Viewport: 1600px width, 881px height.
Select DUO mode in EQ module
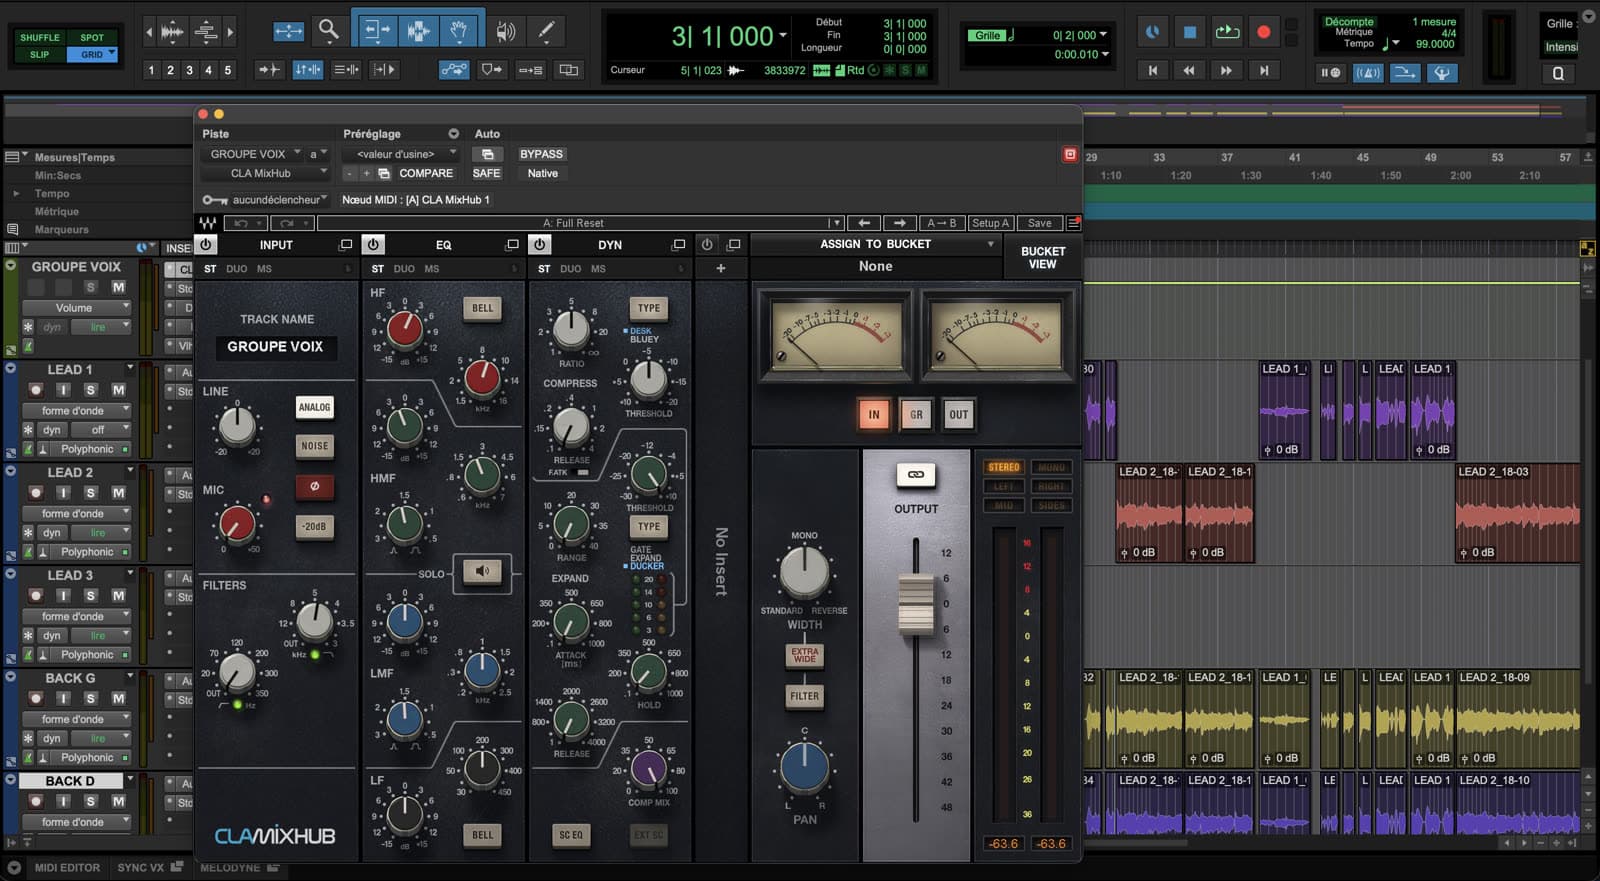[404, 269]
